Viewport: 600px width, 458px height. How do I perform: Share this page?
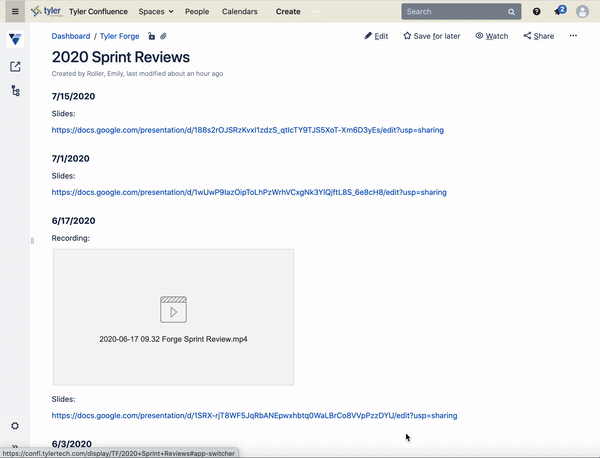[539, 36]
